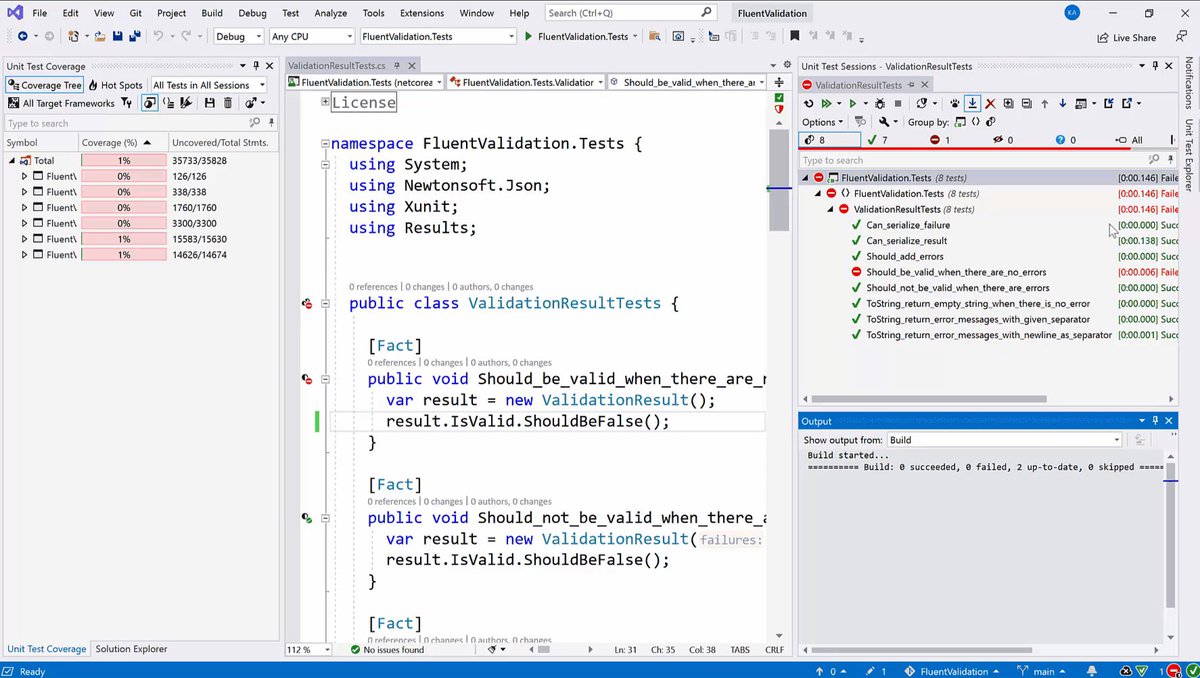Click delete trash icon in coverage panel
Image resolution: width=1200 pixels, height=678 pixels.
[x=227, y=103]
